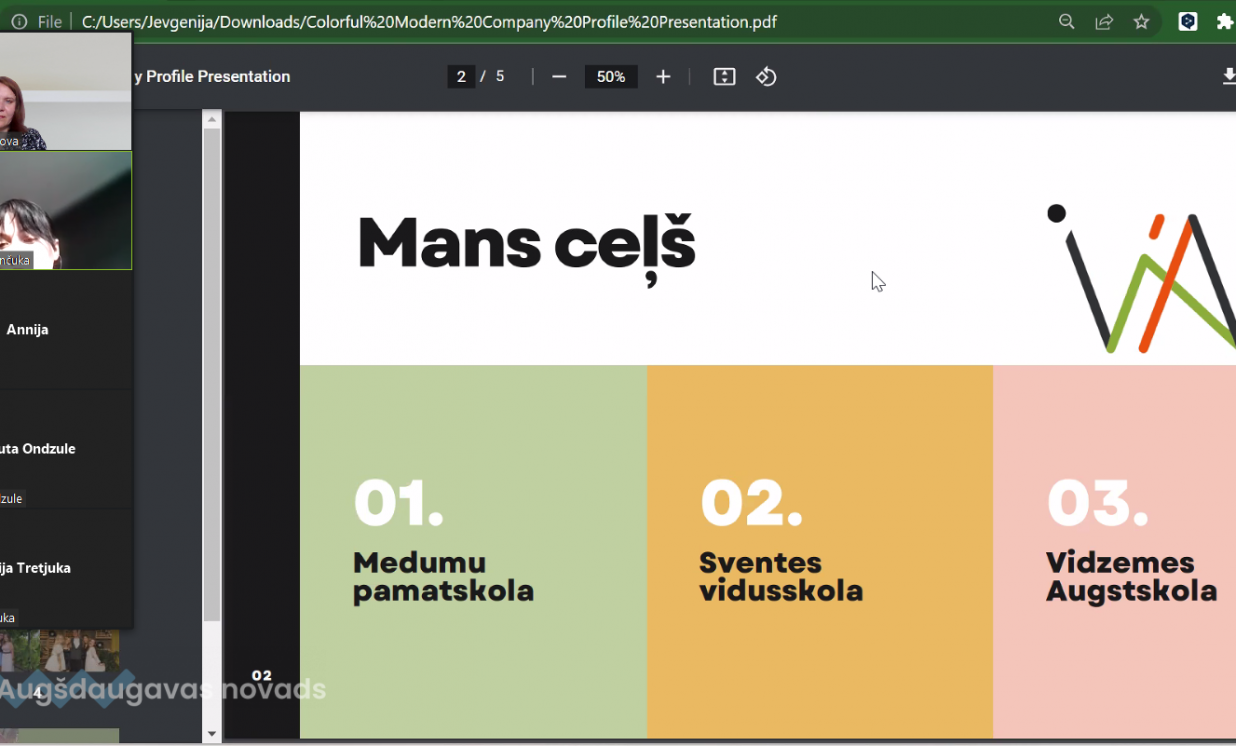The image size is (1236, 746).
Task: Download the PDF file
Action: (1228, 77)
